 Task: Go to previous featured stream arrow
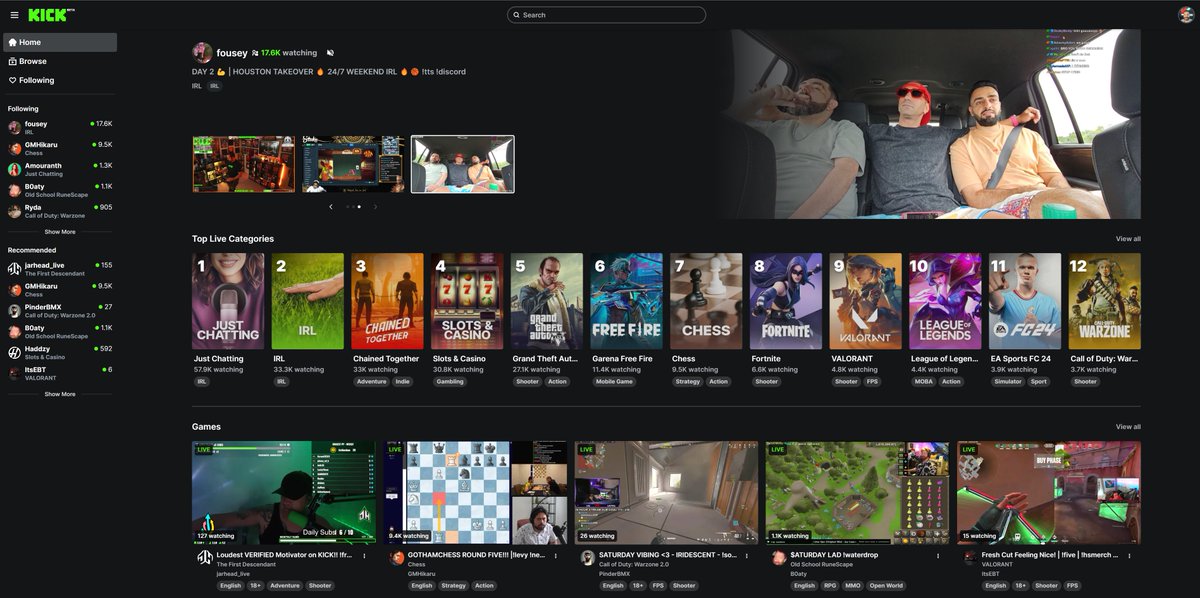(x=331, y=207)
